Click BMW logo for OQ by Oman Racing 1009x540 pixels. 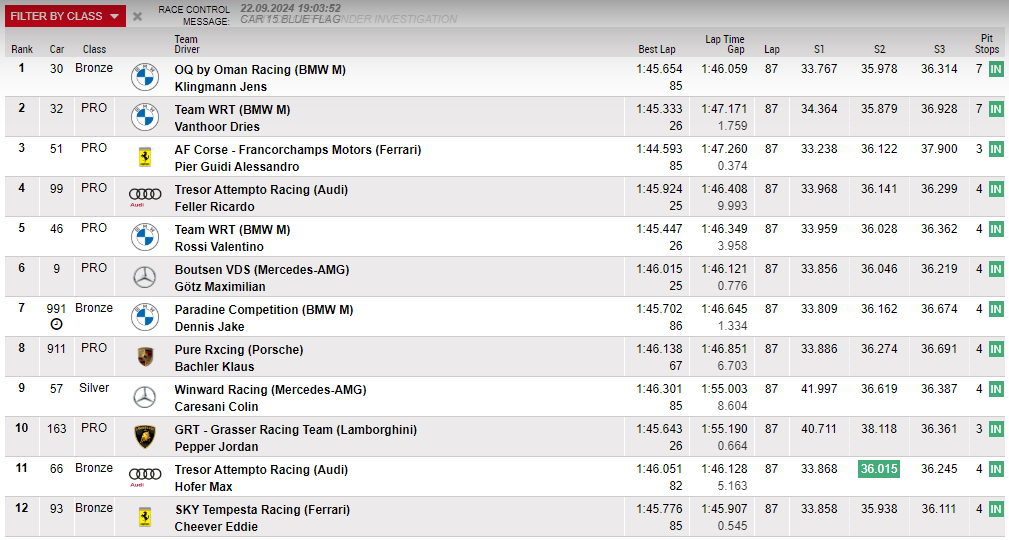145,77
